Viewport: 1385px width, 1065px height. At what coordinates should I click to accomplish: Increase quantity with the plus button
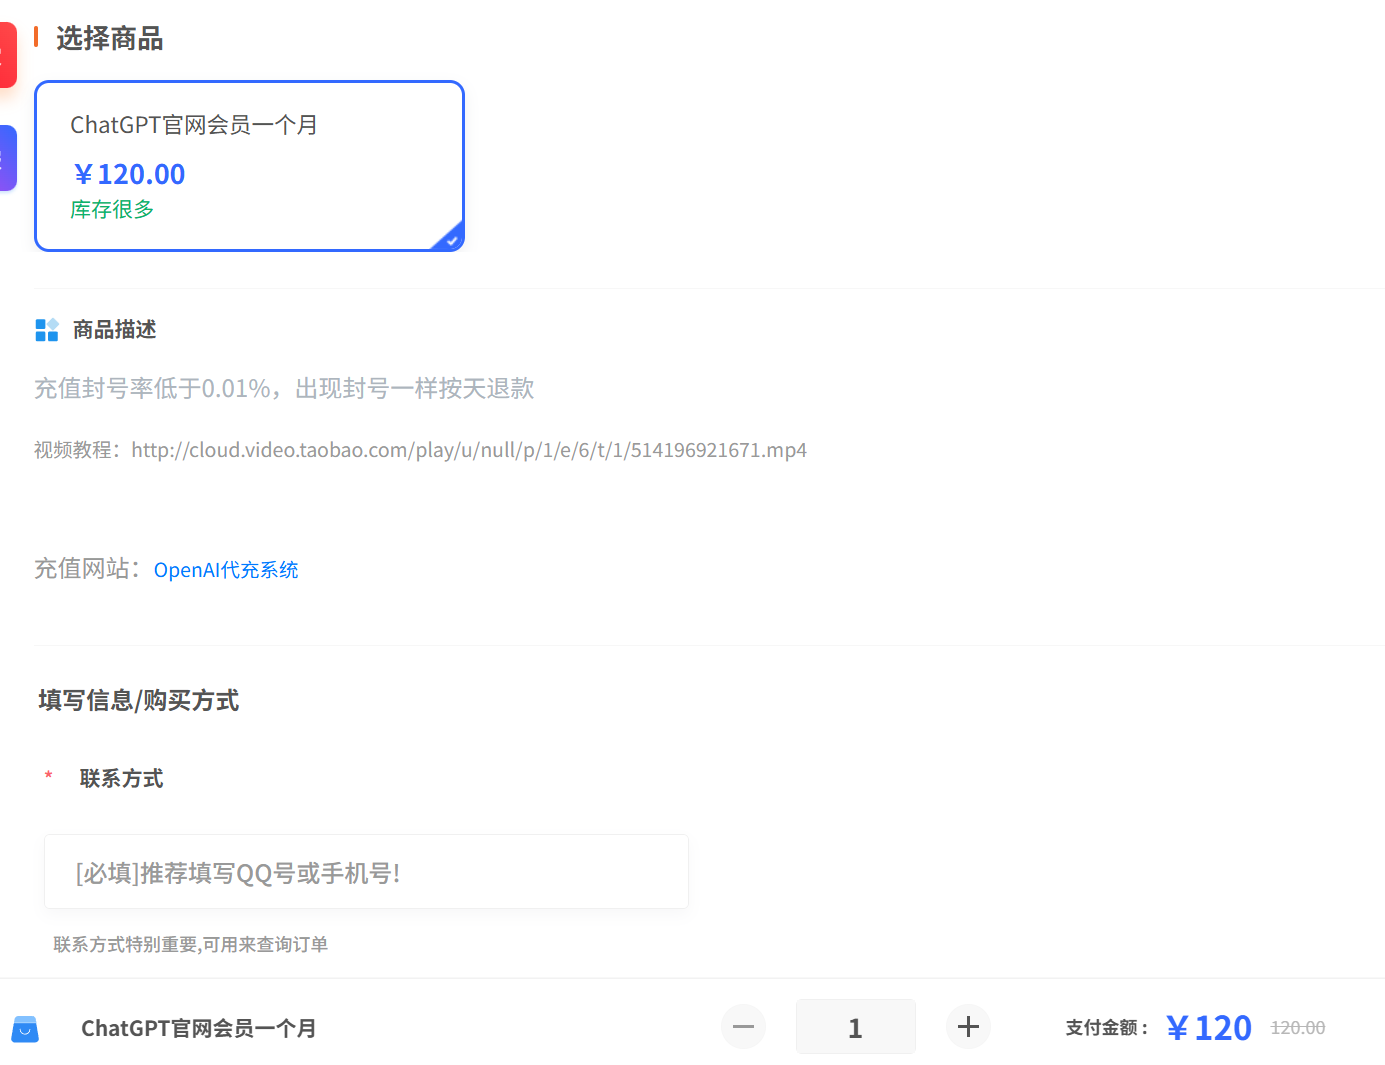click(x=968, y=1027)
